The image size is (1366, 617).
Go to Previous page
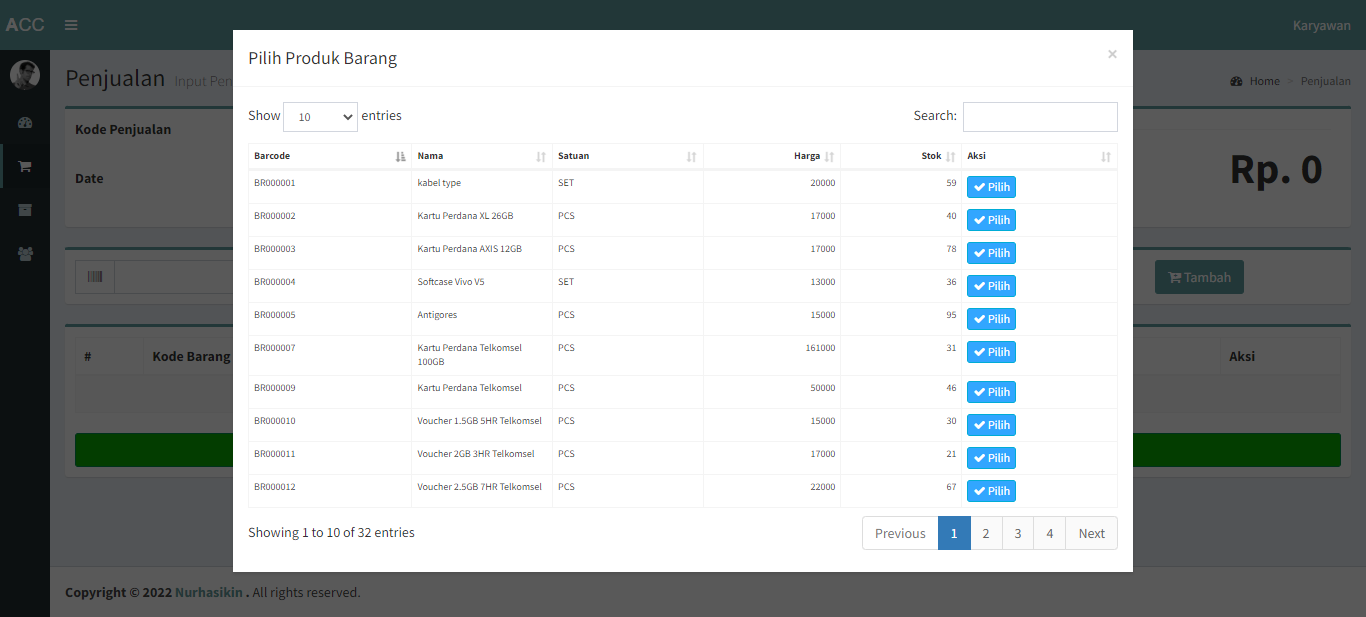[x=900, y=533]
